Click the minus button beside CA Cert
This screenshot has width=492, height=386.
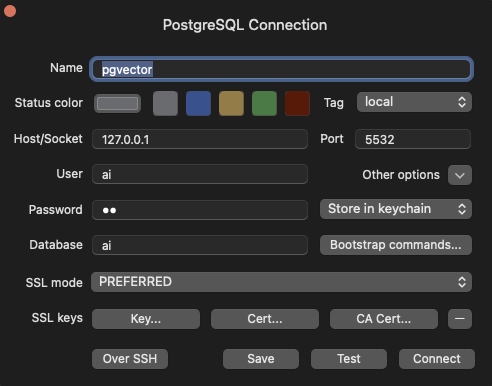[460, 319]
